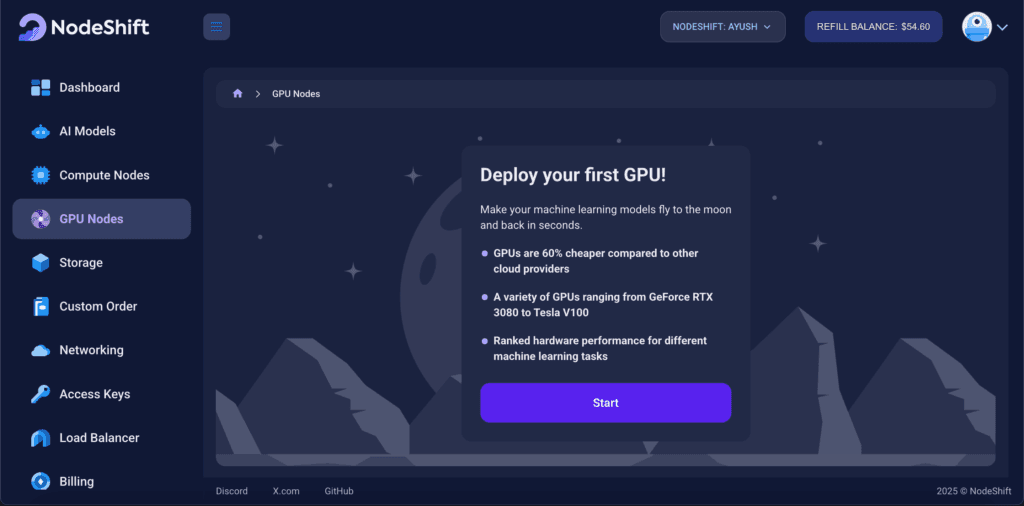1024x506 pixels.
Task: Select Compute Nodes menu item
Action: tap(102, 175)
